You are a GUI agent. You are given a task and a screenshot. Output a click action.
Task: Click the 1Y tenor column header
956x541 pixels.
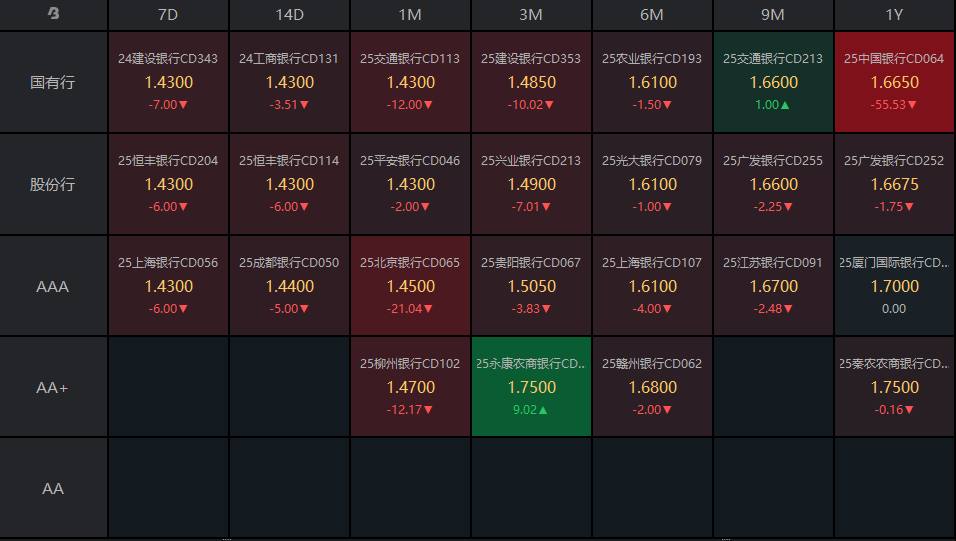point(894,15)
